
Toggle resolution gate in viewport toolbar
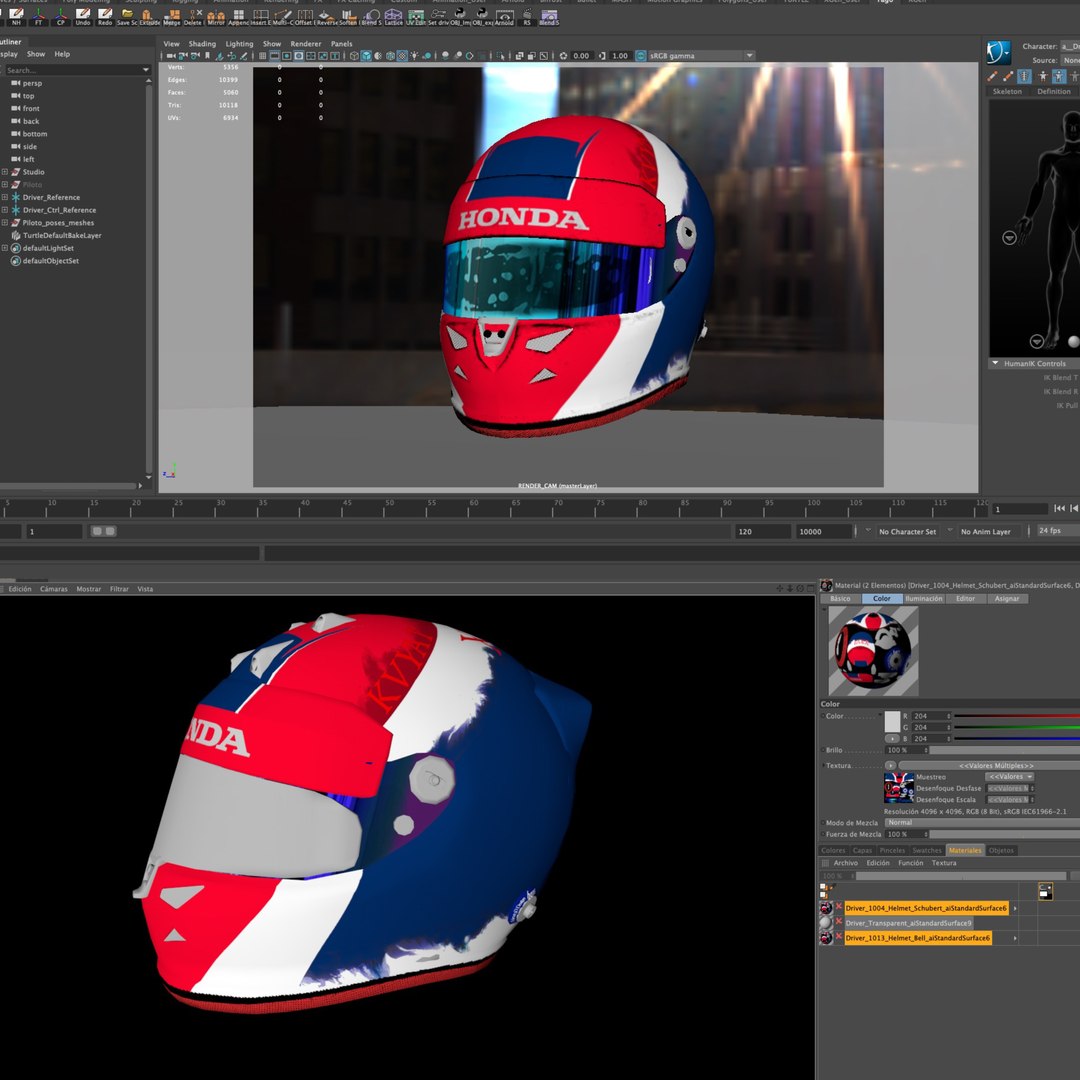click(x=287, y=56)
